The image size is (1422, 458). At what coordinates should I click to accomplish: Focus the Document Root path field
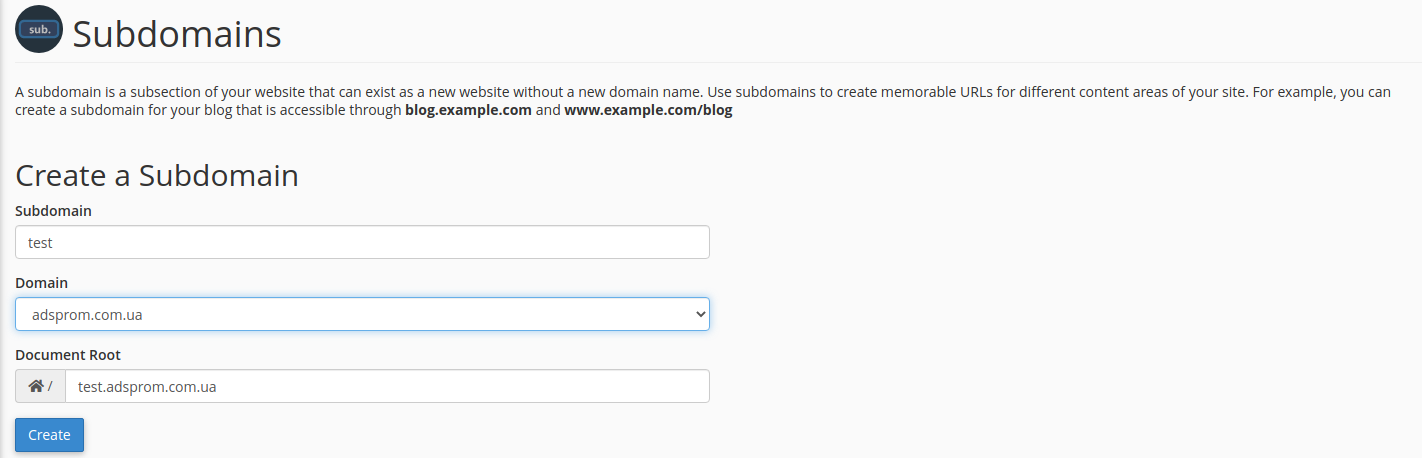click(x=387, y=386)
